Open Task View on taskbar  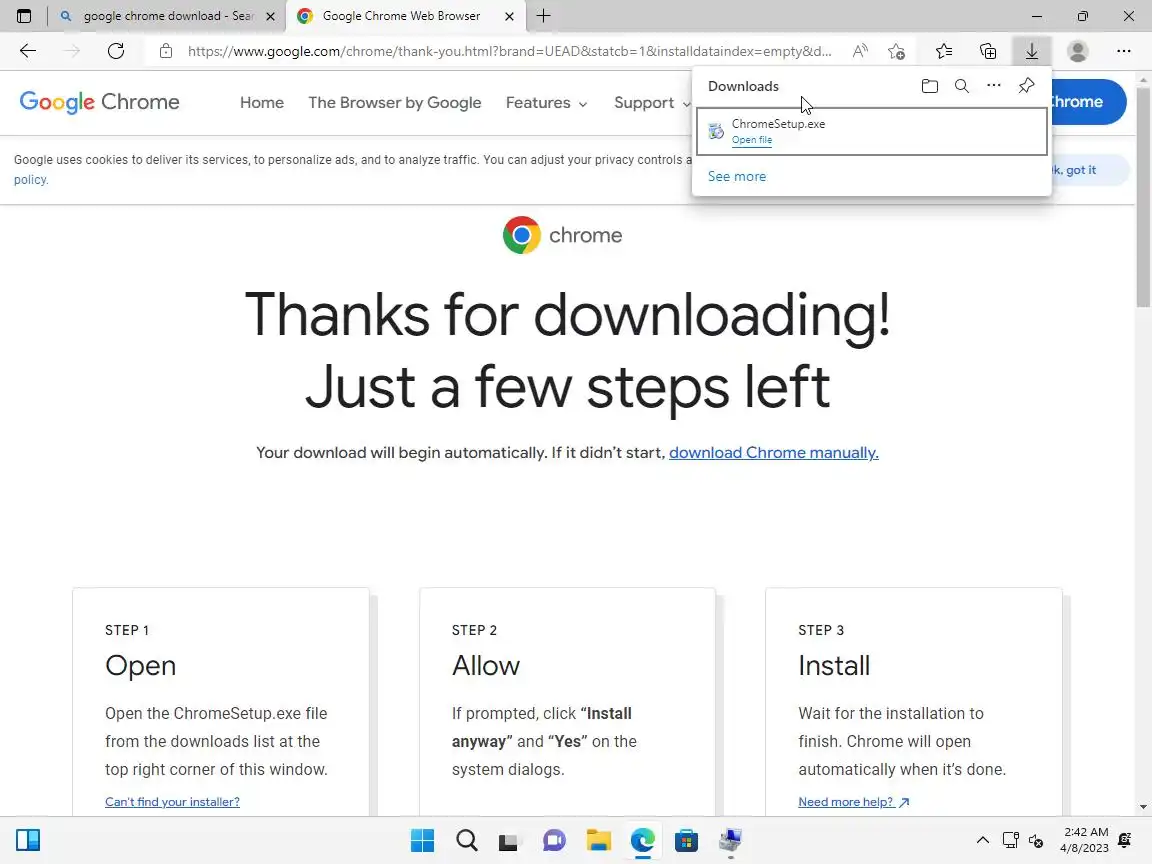(509, 840)
